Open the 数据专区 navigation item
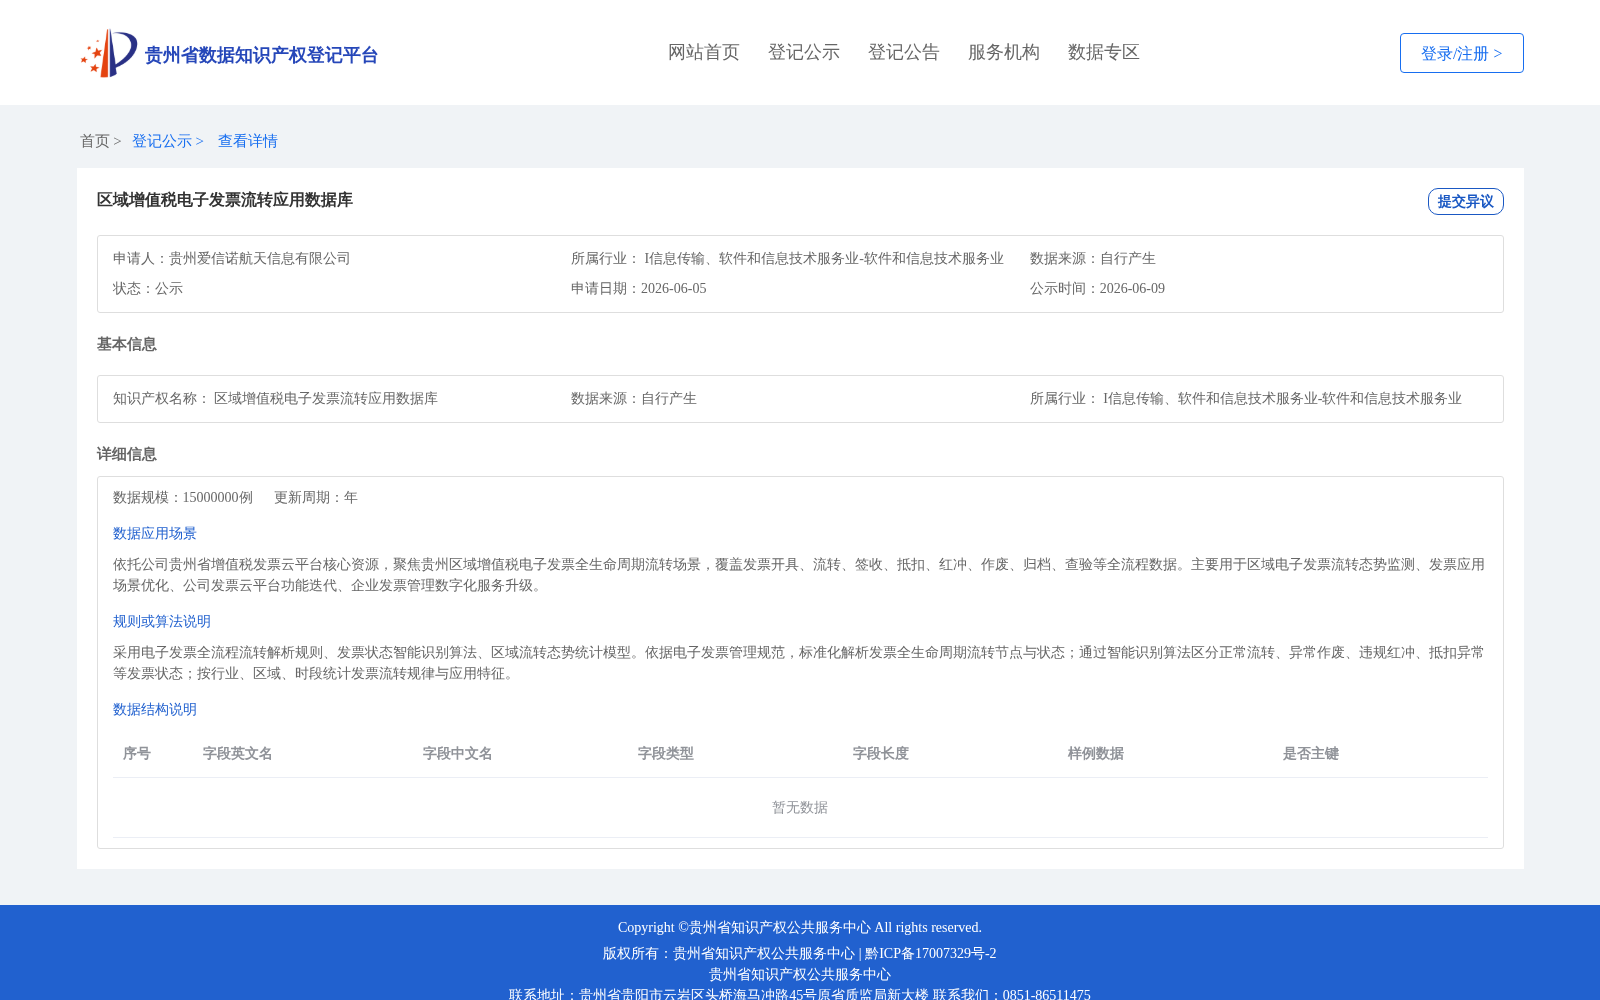 [x=1104, y=52]
